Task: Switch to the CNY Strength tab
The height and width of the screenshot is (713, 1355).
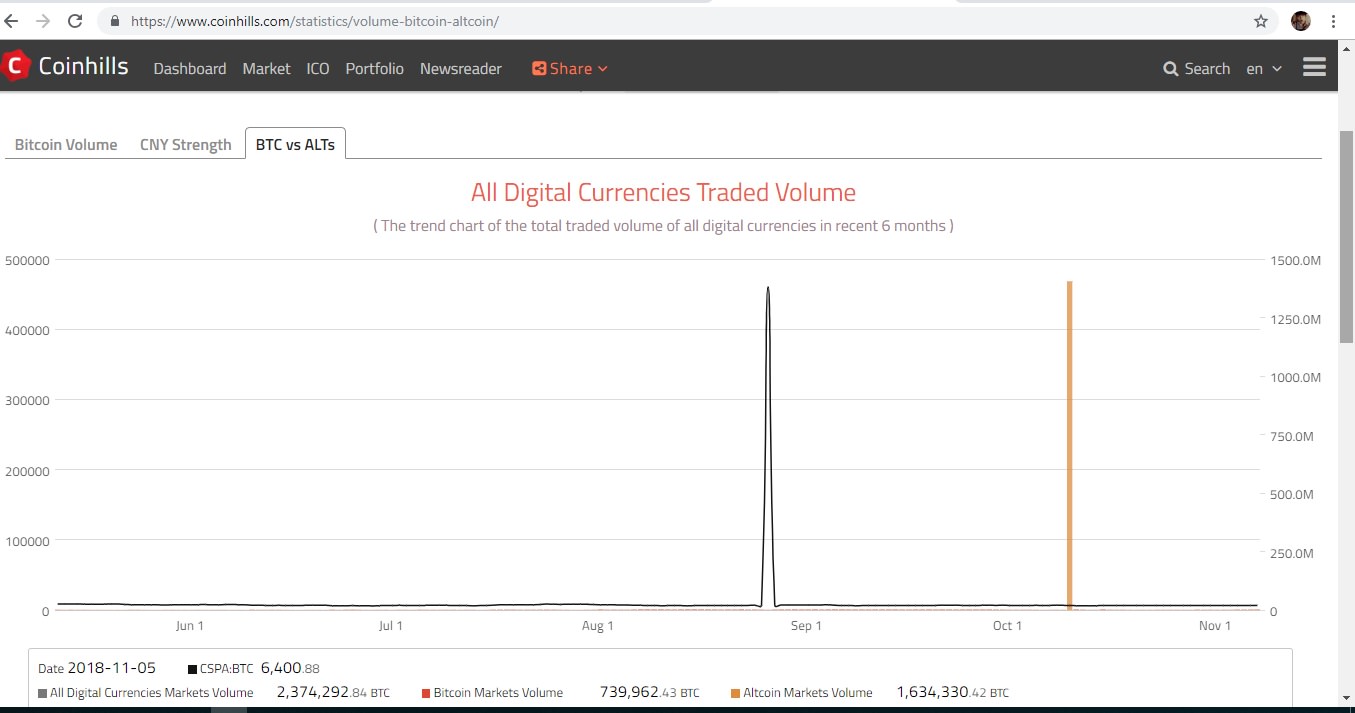Action: point(186,145)
